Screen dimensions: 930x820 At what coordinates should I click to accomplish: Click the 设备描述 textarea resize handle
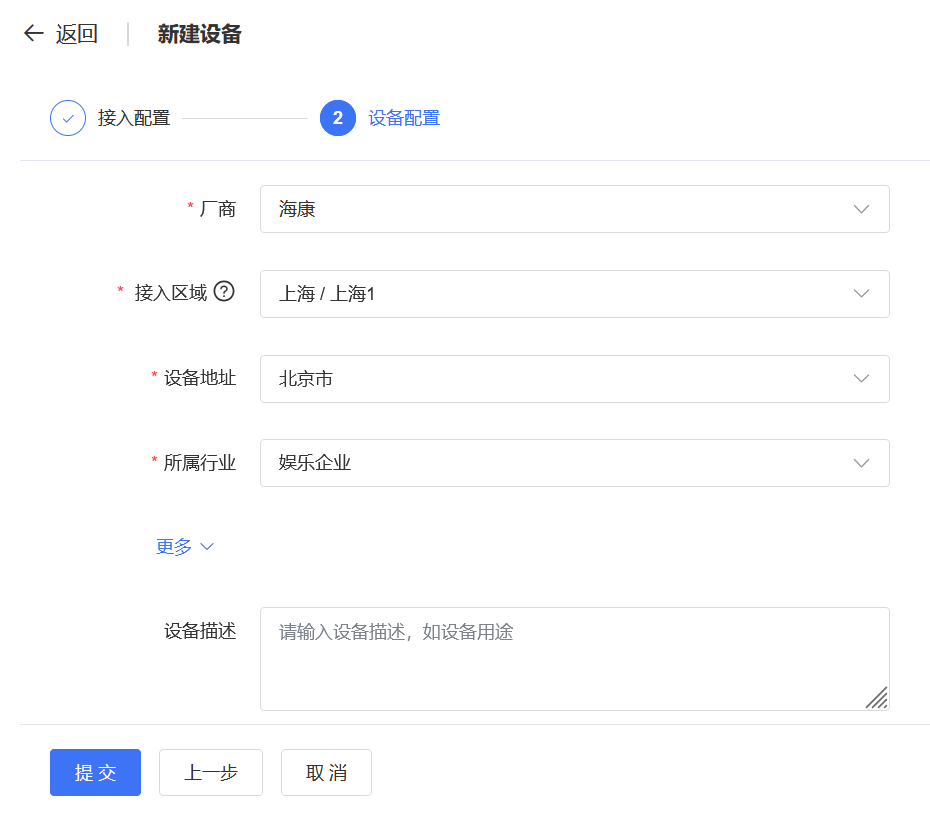877,698
